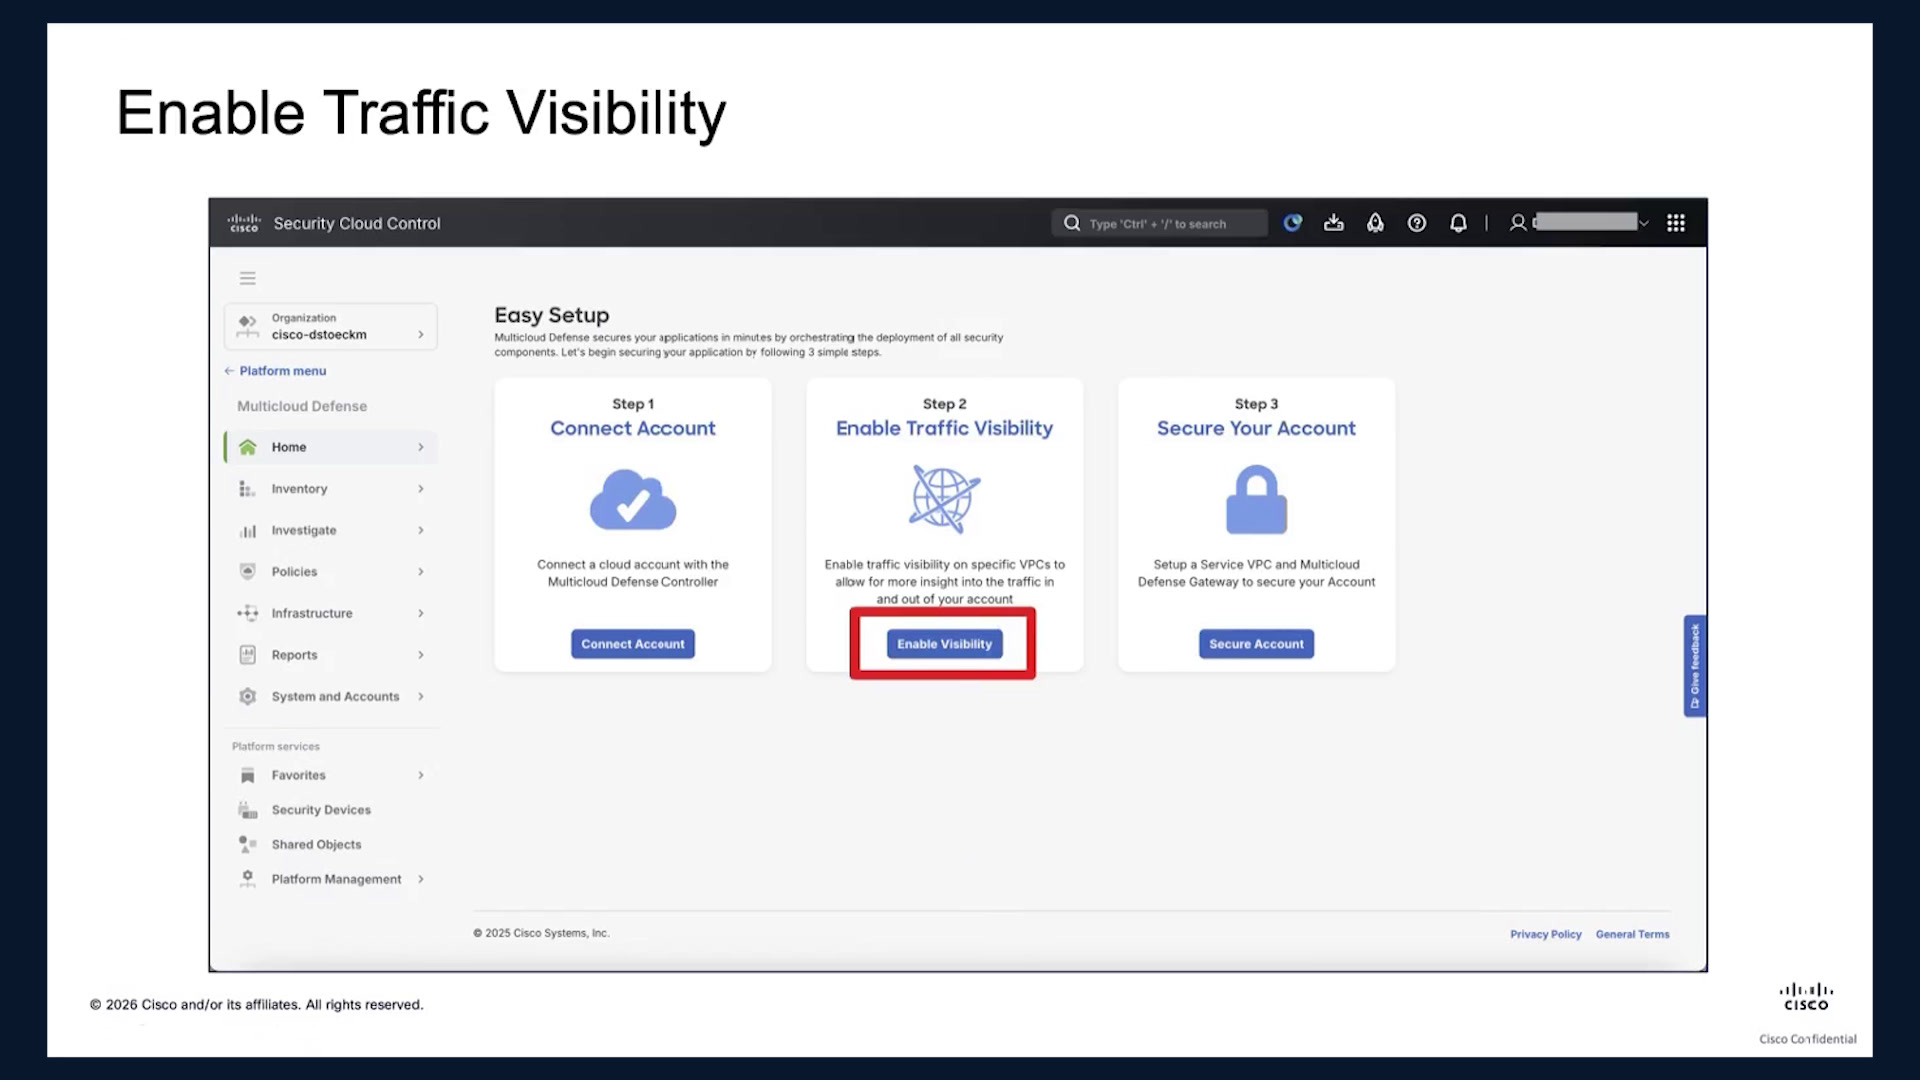Open the Favorites menu item
The image size is (1920, 1080).
click(x=331, y=775)
